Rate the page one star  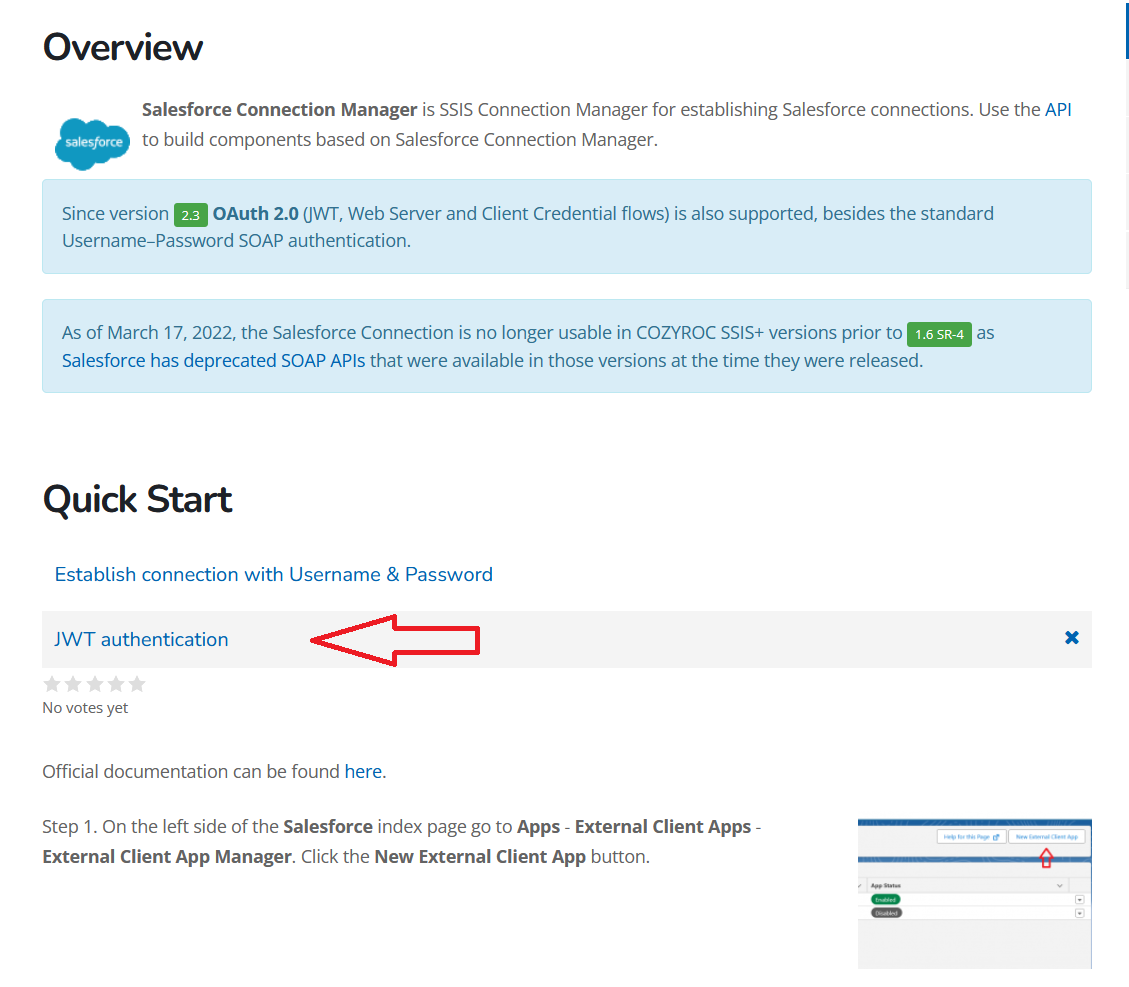coord(52,685)
